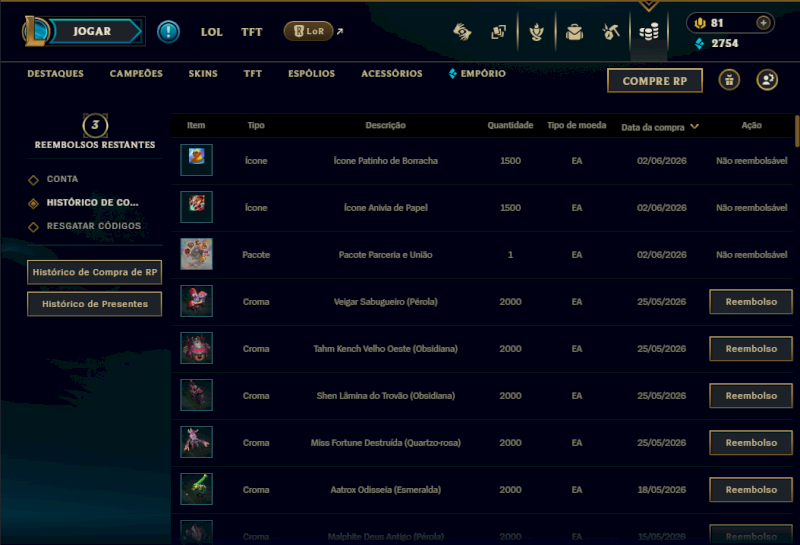This screenshot has height=545, width=800.
Task: Select RESGATAR CÓDIGOS in the sidebar
Action: click(x=94, y=226)
